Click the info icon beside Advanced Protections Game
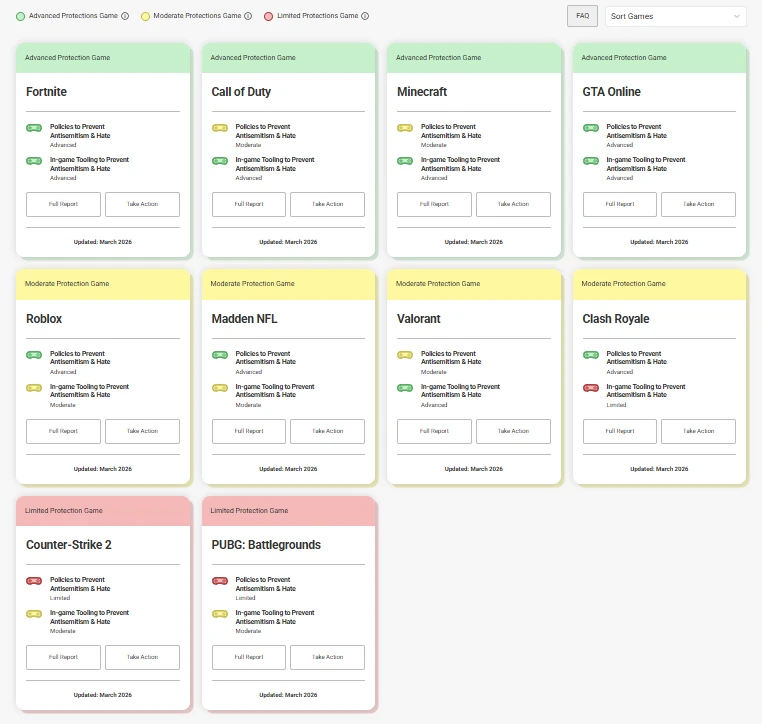This screenshot has width=762, height=724. (x=125, y=16)
